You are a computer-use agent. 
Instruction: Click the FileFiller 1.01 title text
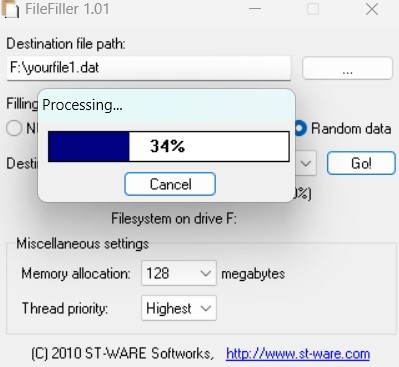[67, 9]
